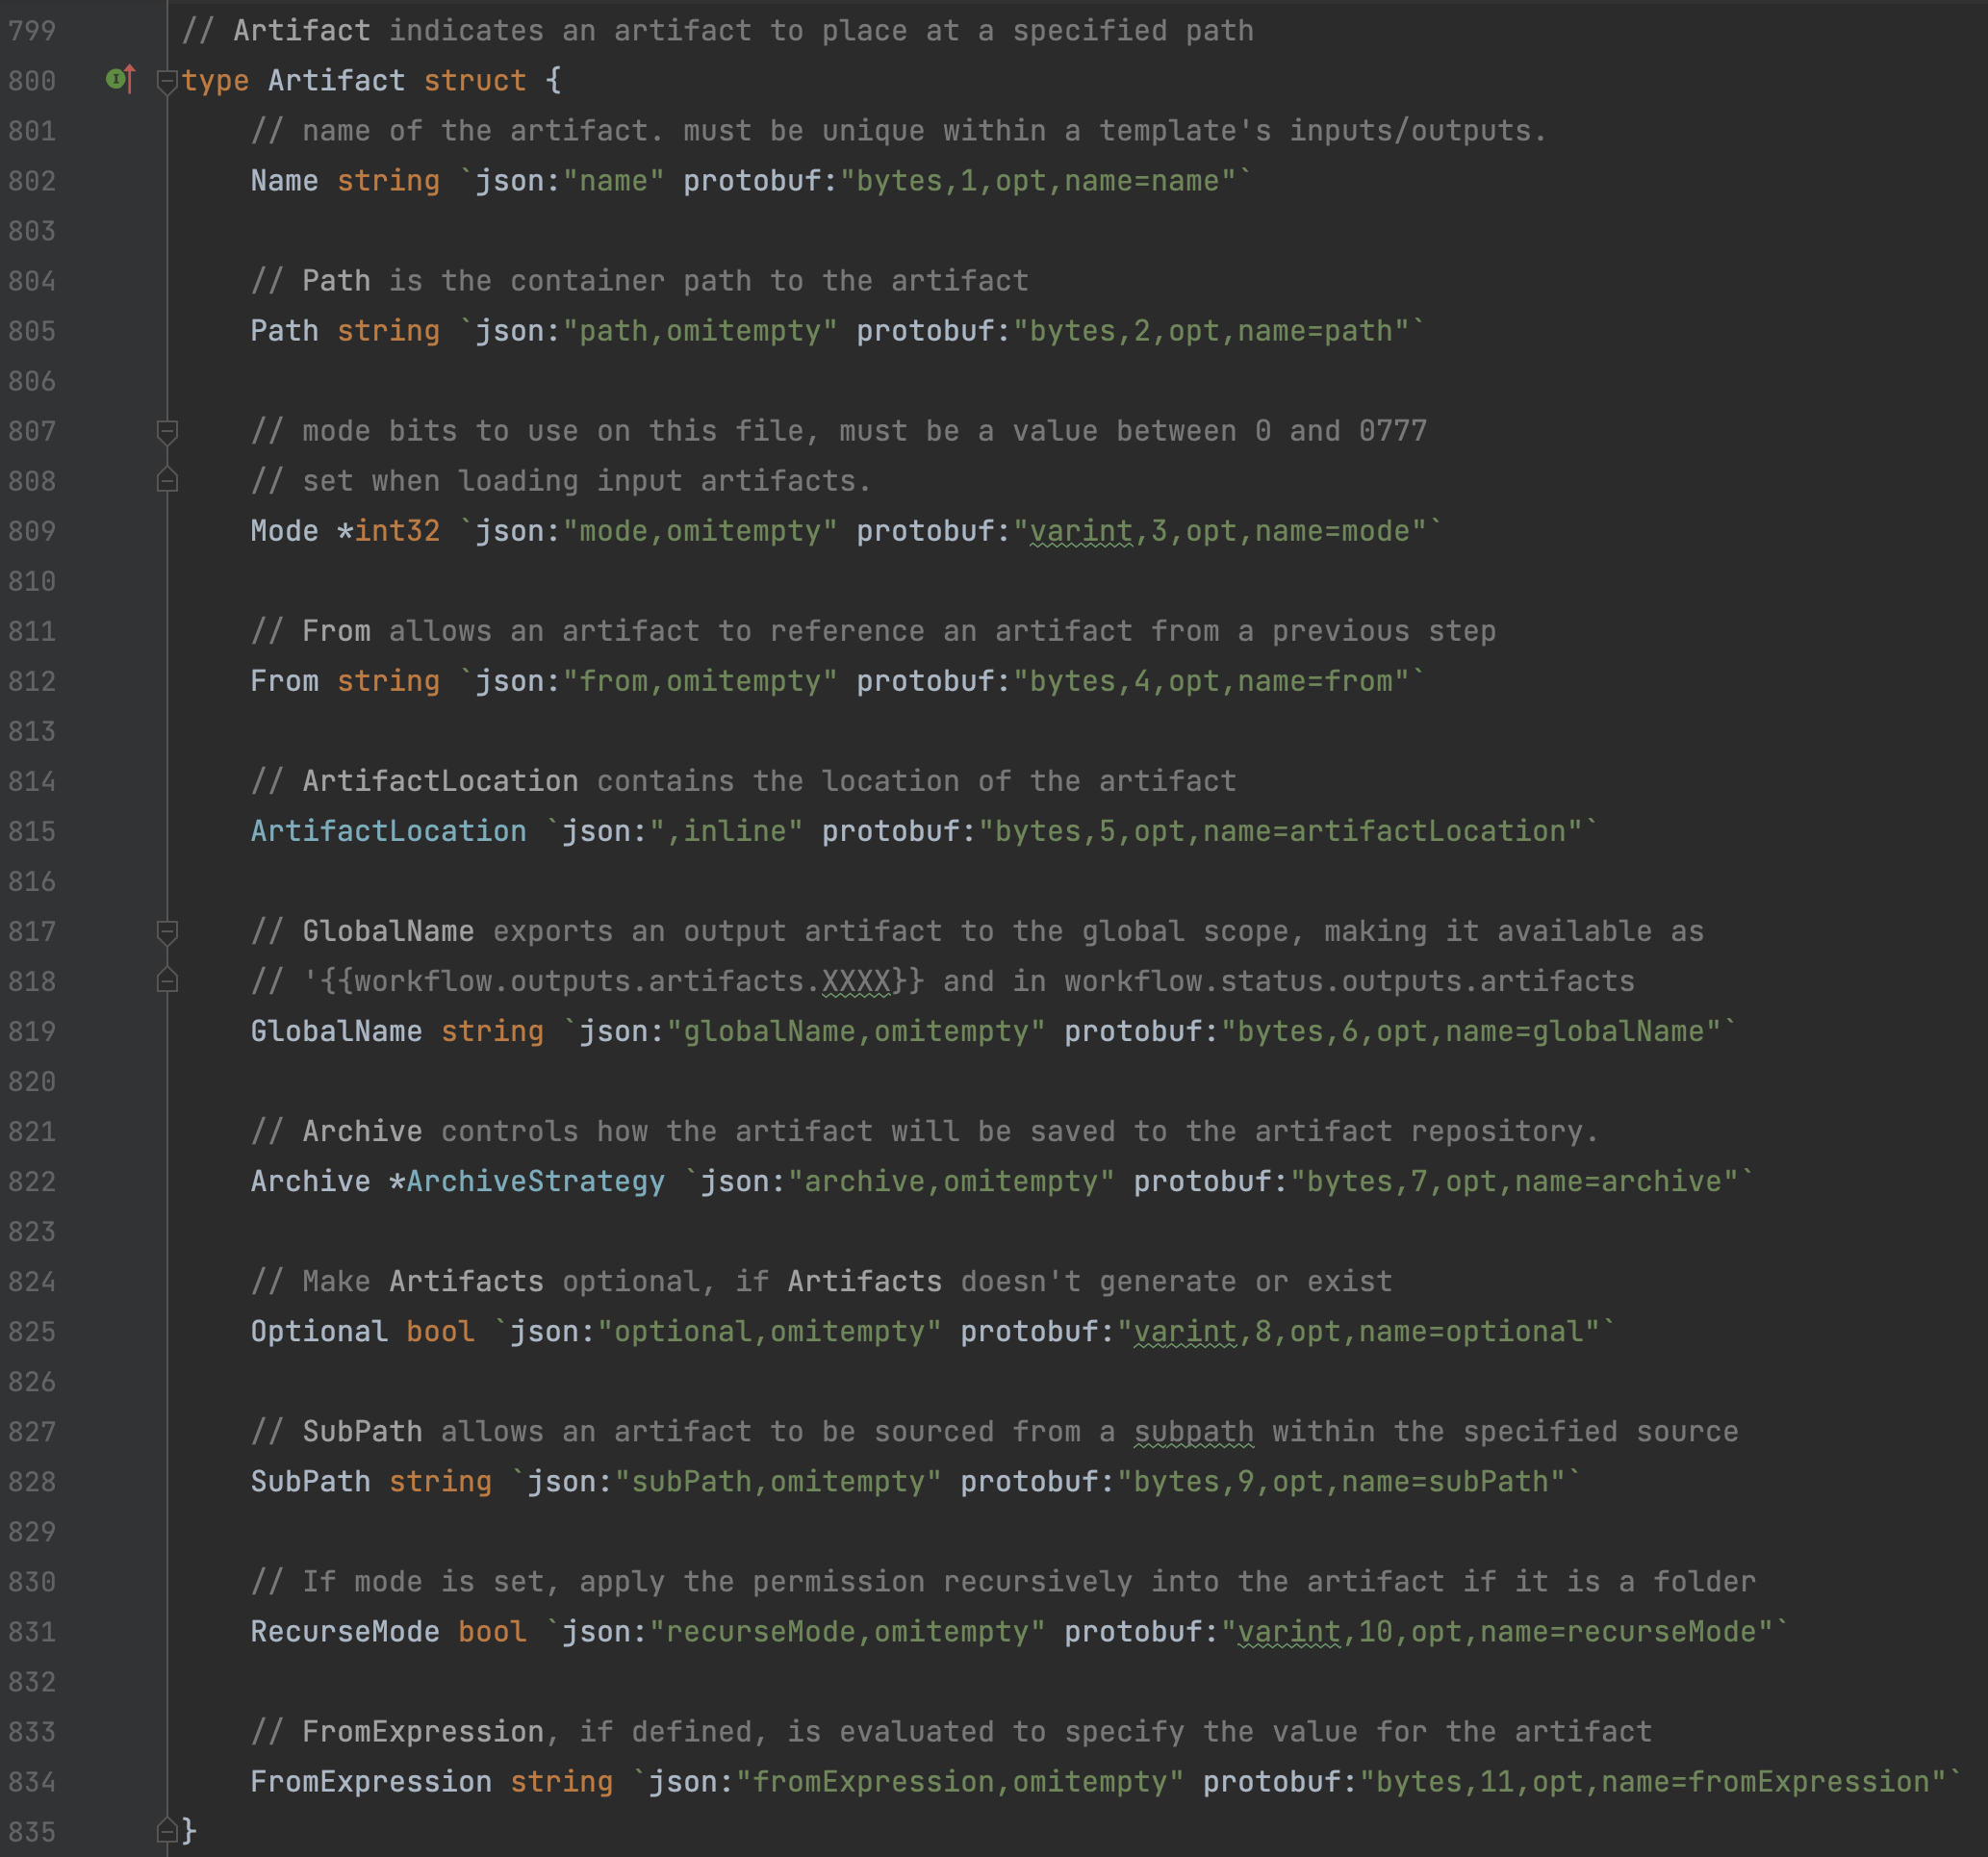Place the cursor on the Optional field name
The height and width of the screenshot is (1857, 1988).
point(318,1331)
